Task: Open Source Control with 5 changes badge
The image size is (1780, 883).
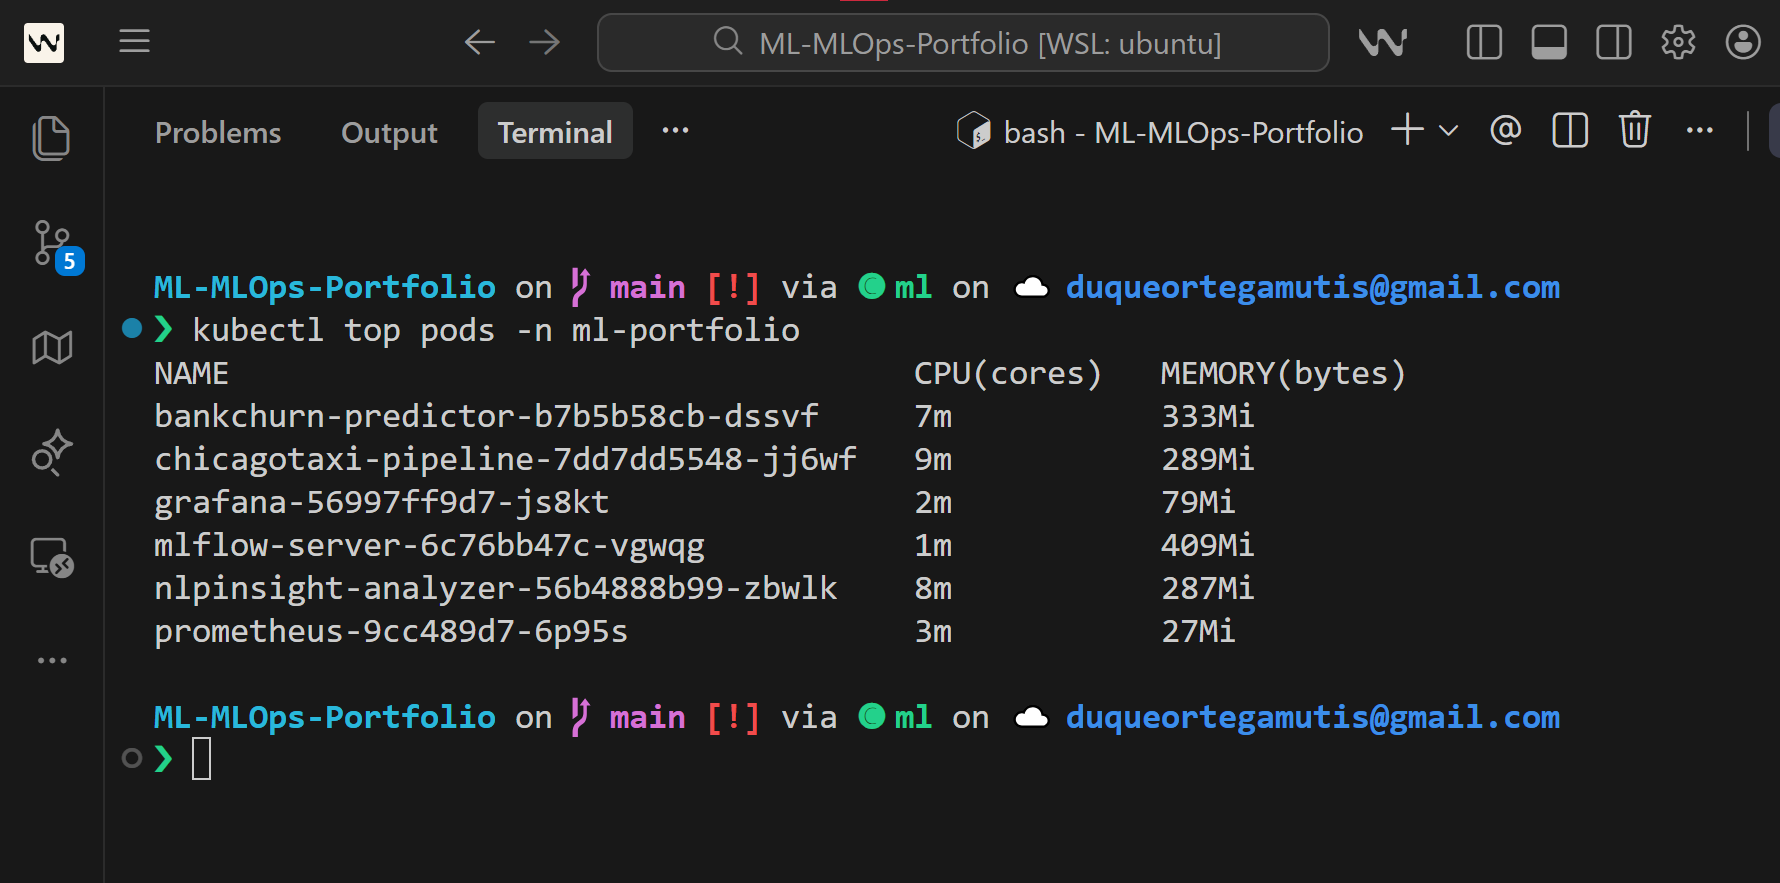Action: (x=52, y=244)
